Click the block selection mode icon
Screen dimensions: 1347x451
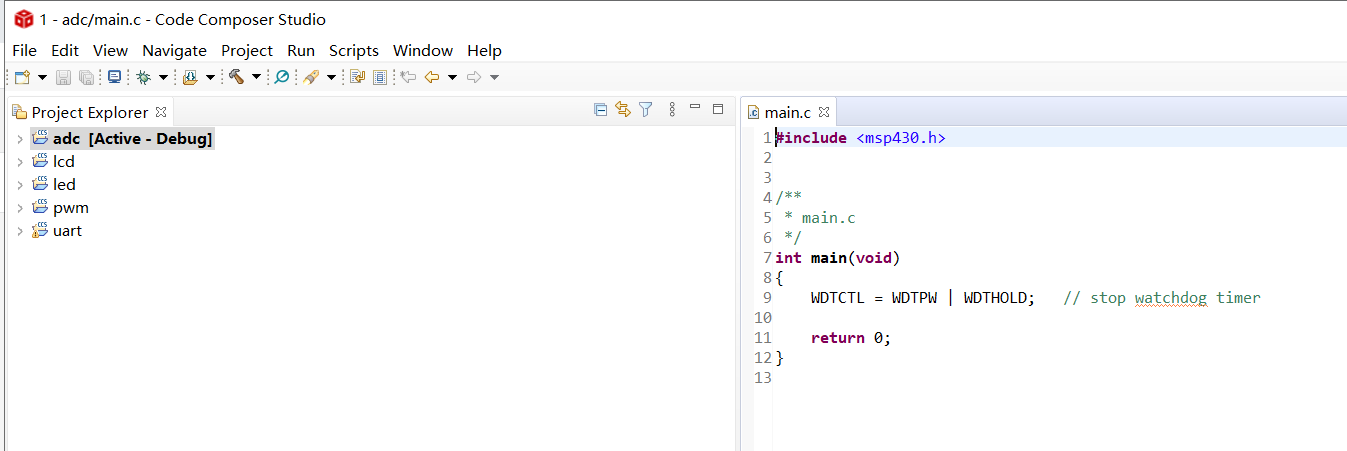[380, 77]
